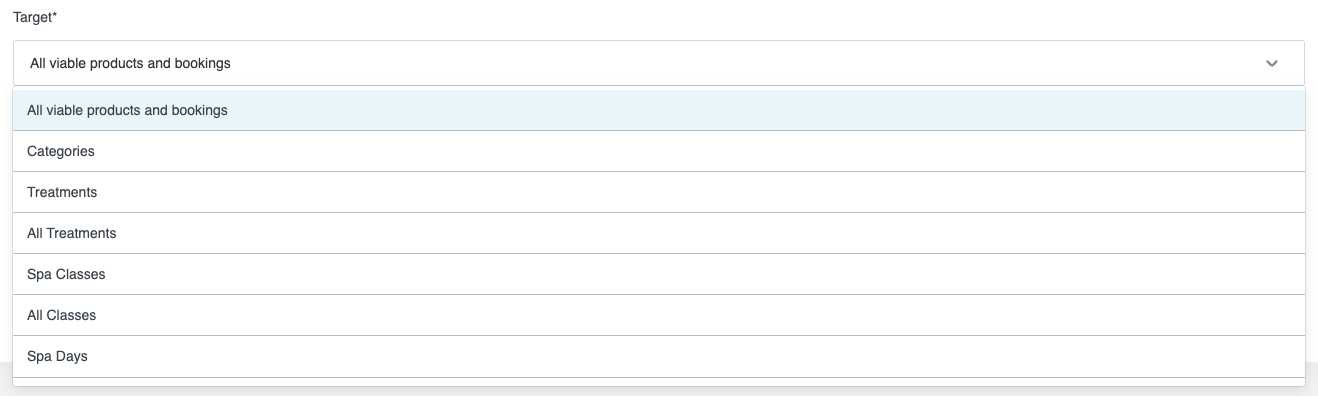Pick All Treatments from the list
1318x396 pixels.
click(659, 233)
